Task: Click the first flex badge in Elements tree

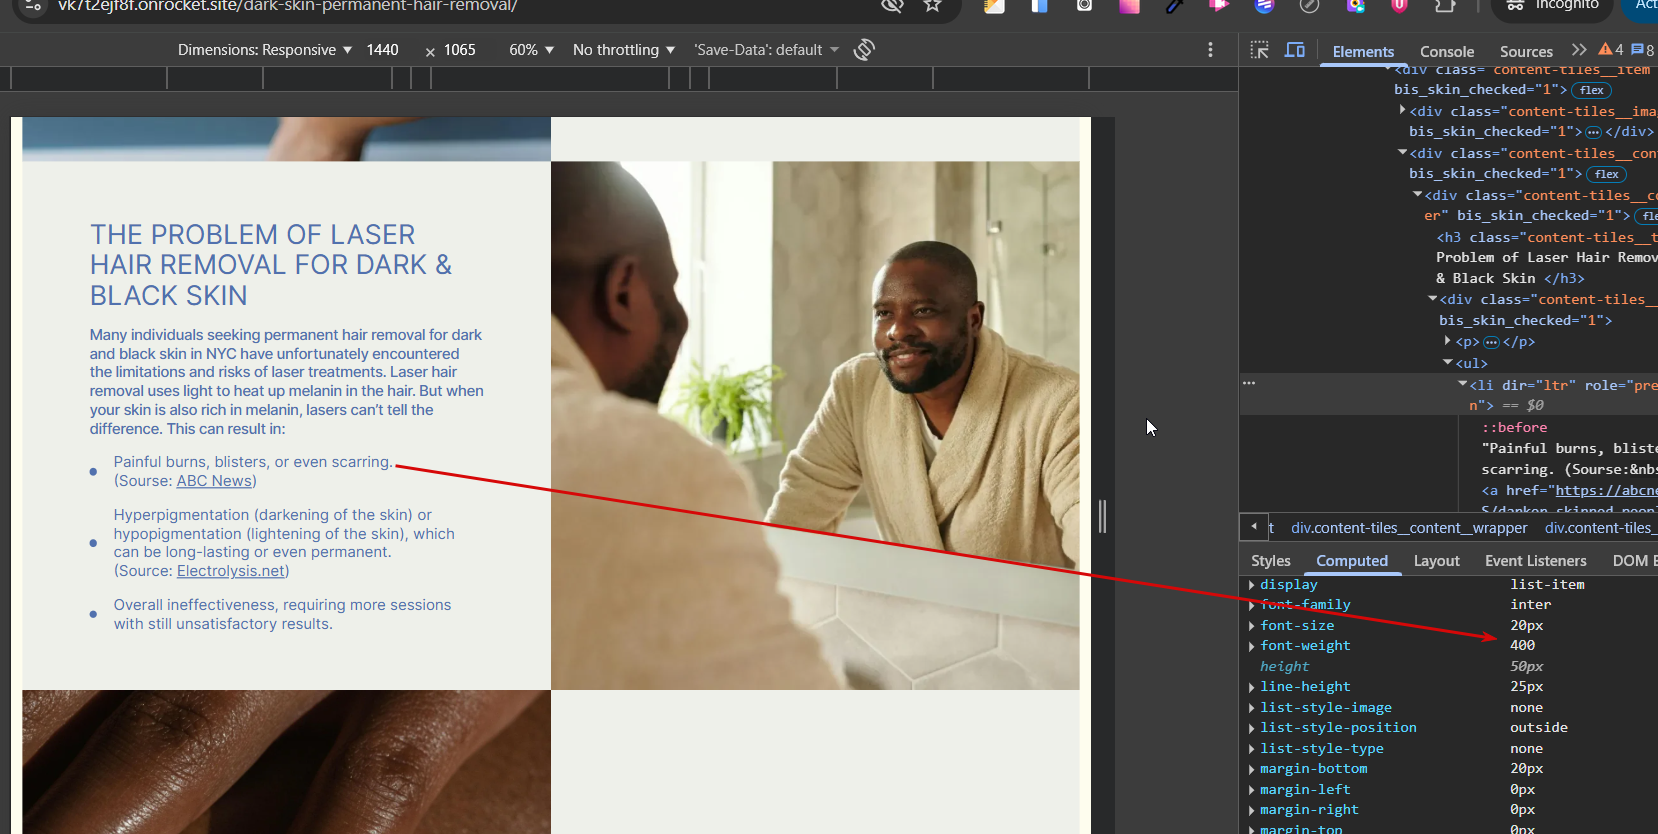Action: [x=1591, y=90]
